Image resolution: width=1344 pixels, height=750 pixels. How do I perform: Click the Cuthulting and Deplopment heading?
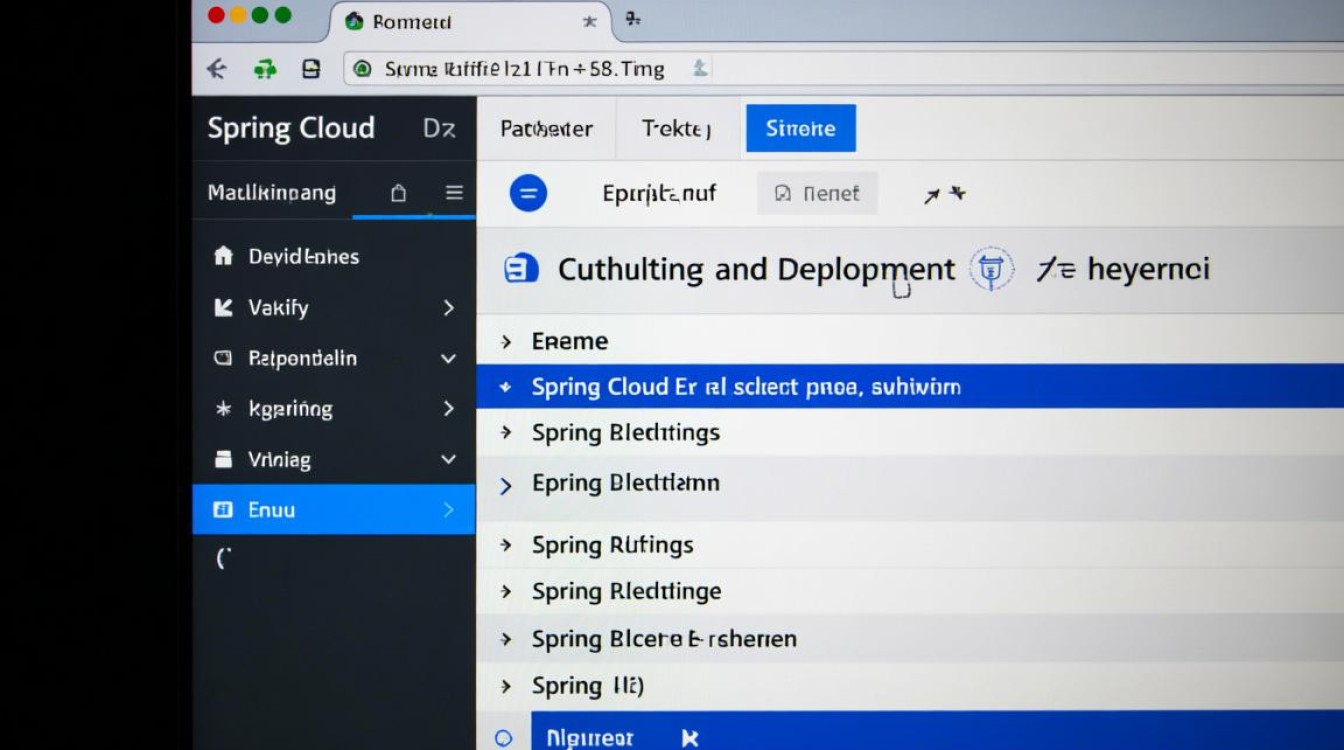[756, 270]
